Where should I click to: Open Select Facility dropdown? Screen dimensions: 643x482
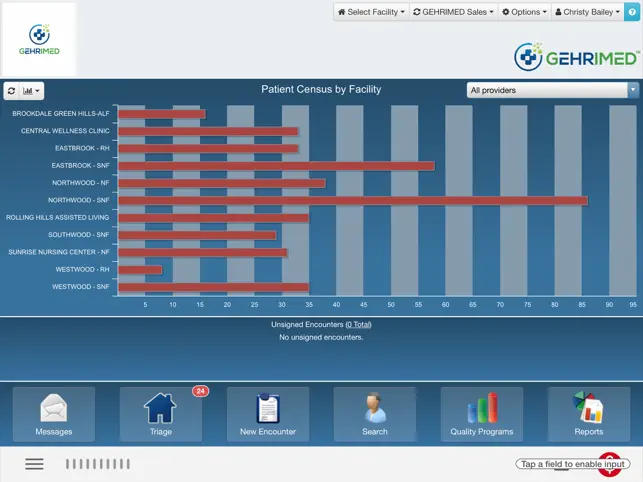pos(371,12)
